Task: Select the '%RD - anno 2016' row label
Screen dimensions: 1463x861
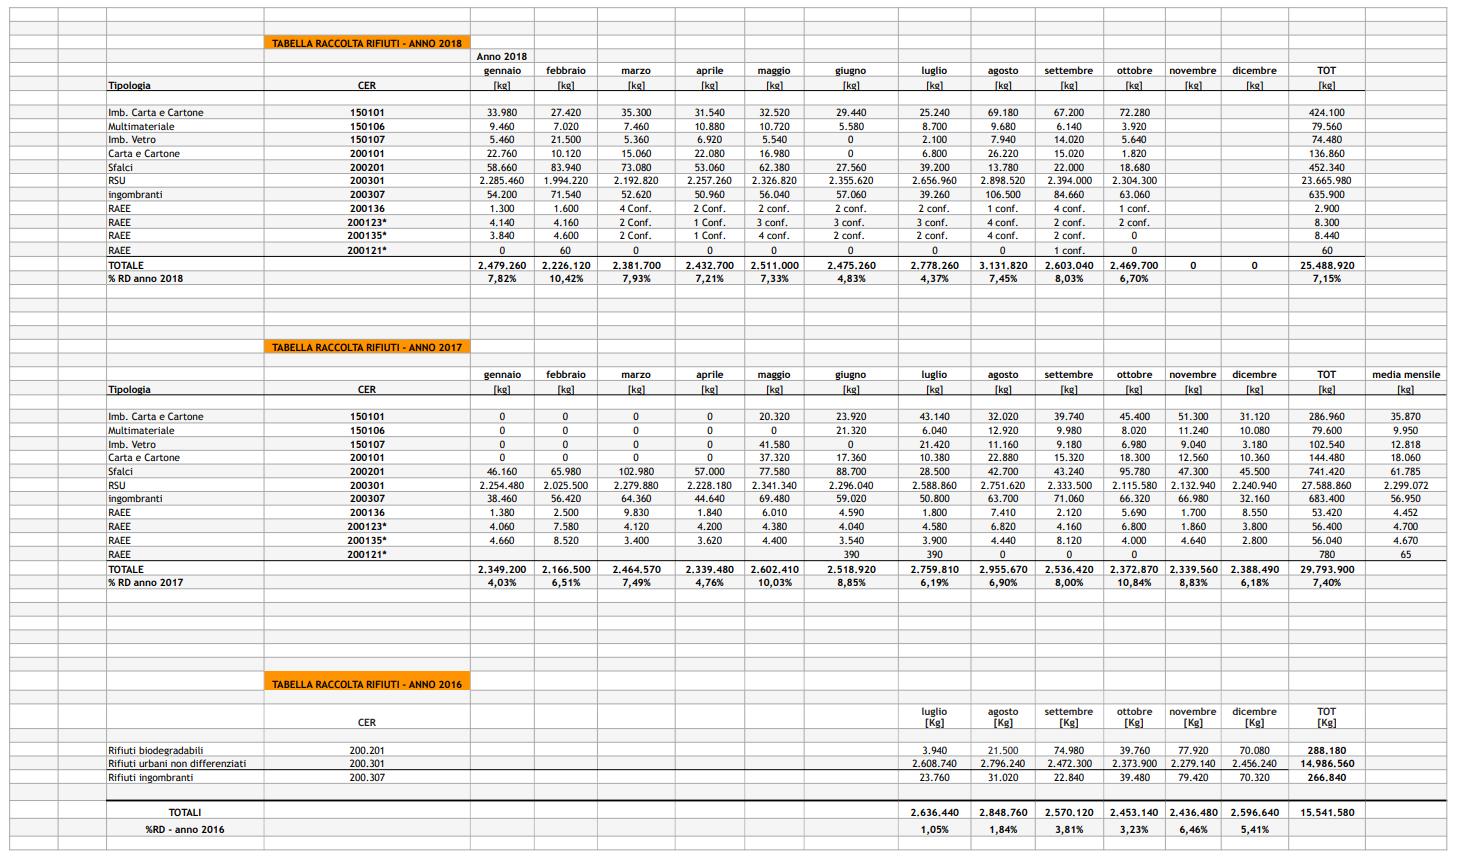Action: 185,829
